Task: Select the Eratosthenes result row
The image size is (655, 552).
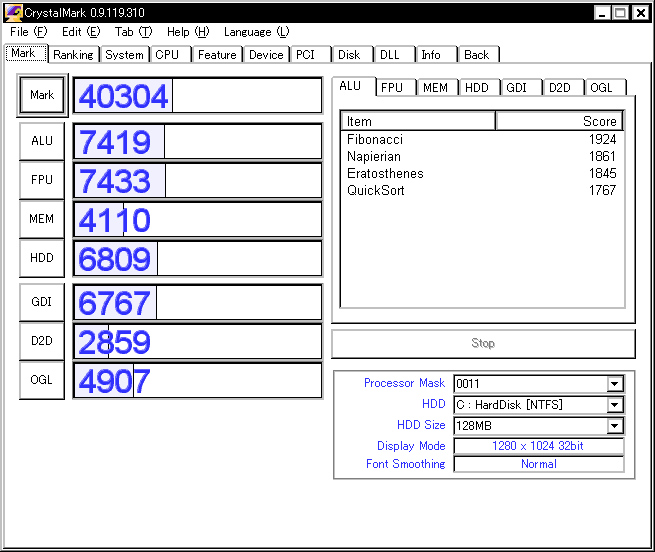Action: [482, 173]
